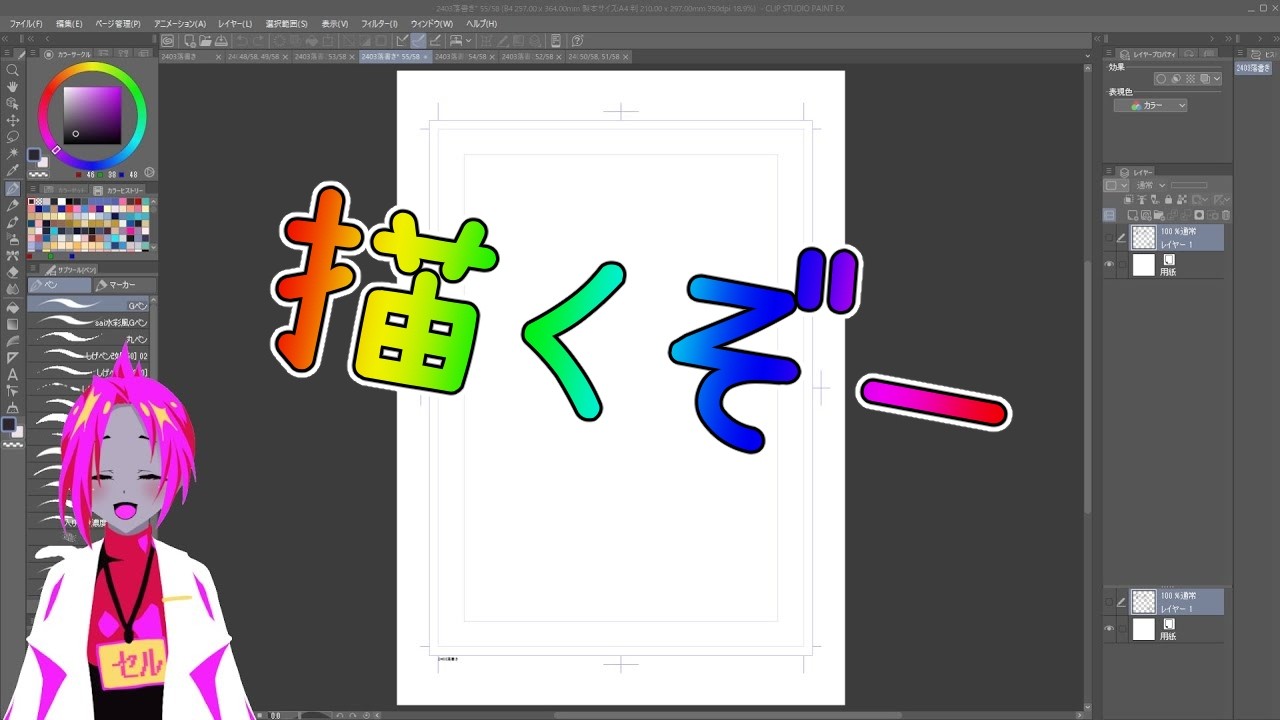
Task: Select the Airbrush tool
Action: 13,239
